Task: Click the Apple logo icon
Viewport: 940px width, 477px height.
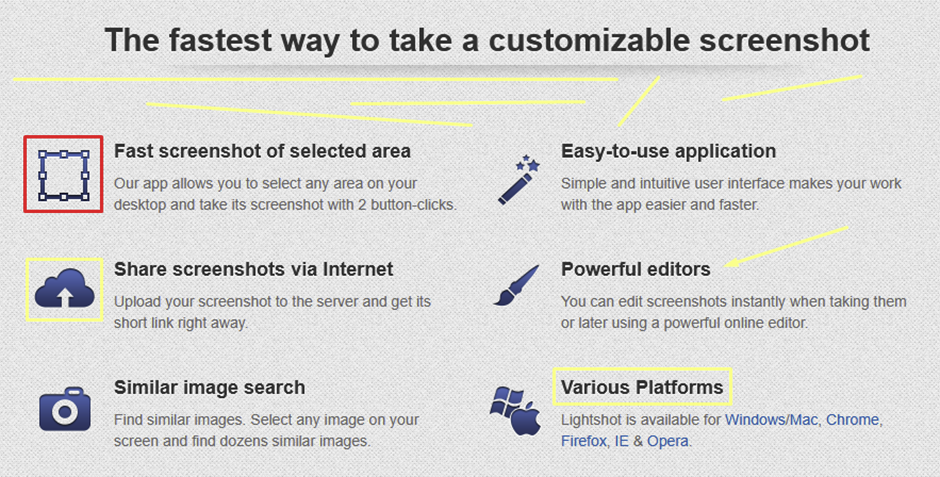Action: [x=526, y=419]
